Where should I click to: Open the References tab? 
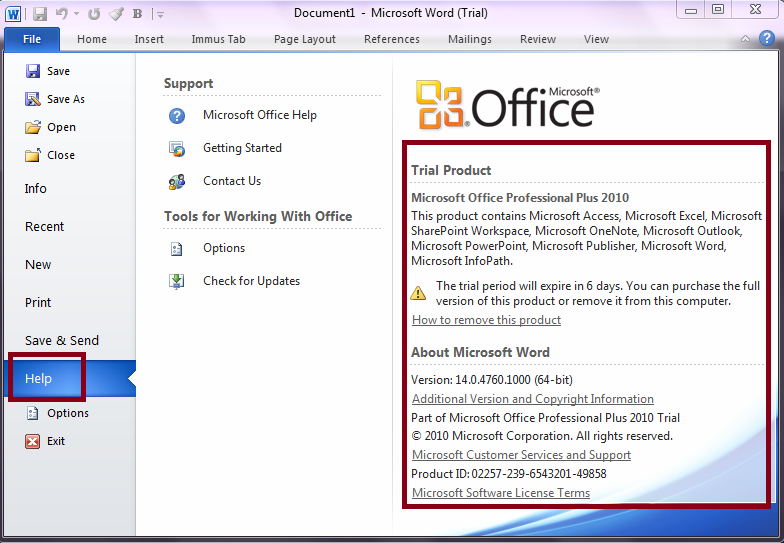[x=392, y=39]
